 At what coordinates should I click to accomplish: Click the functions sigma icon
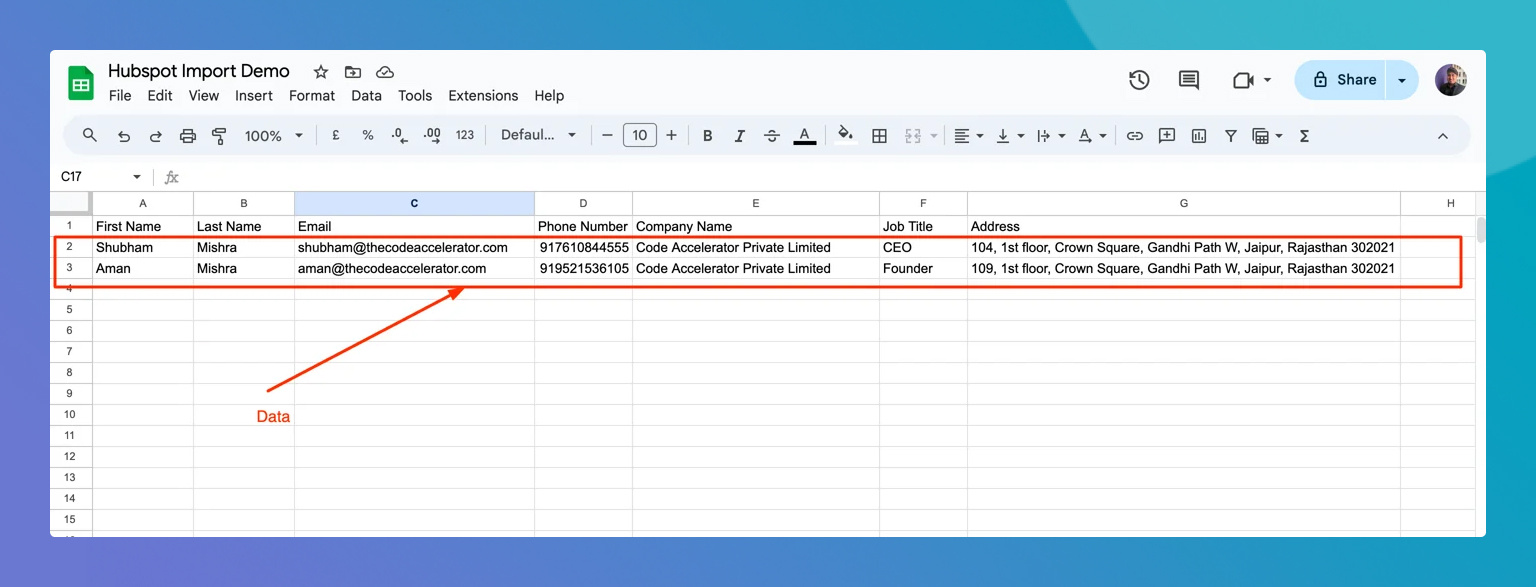[1304, 136]
